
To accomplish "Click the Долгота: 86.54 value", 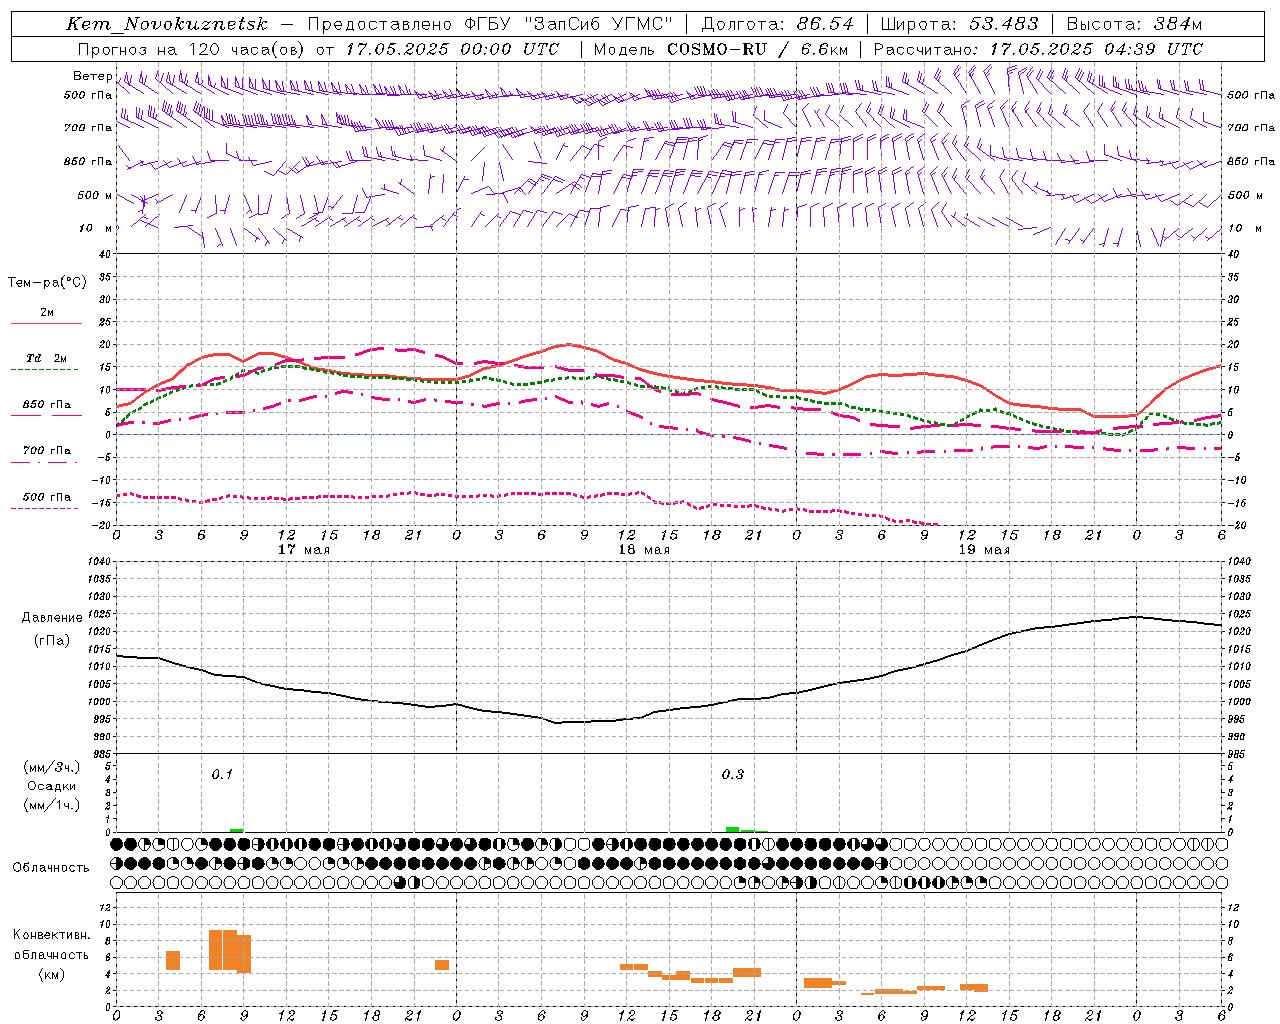I will 778,24.
